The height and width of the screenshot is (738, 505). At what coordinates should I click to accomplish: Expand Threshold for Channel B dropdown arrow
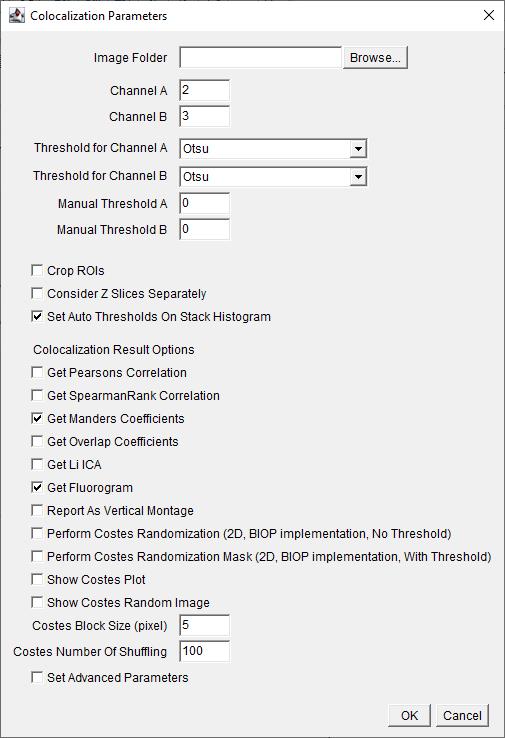(x=358, y=177)
